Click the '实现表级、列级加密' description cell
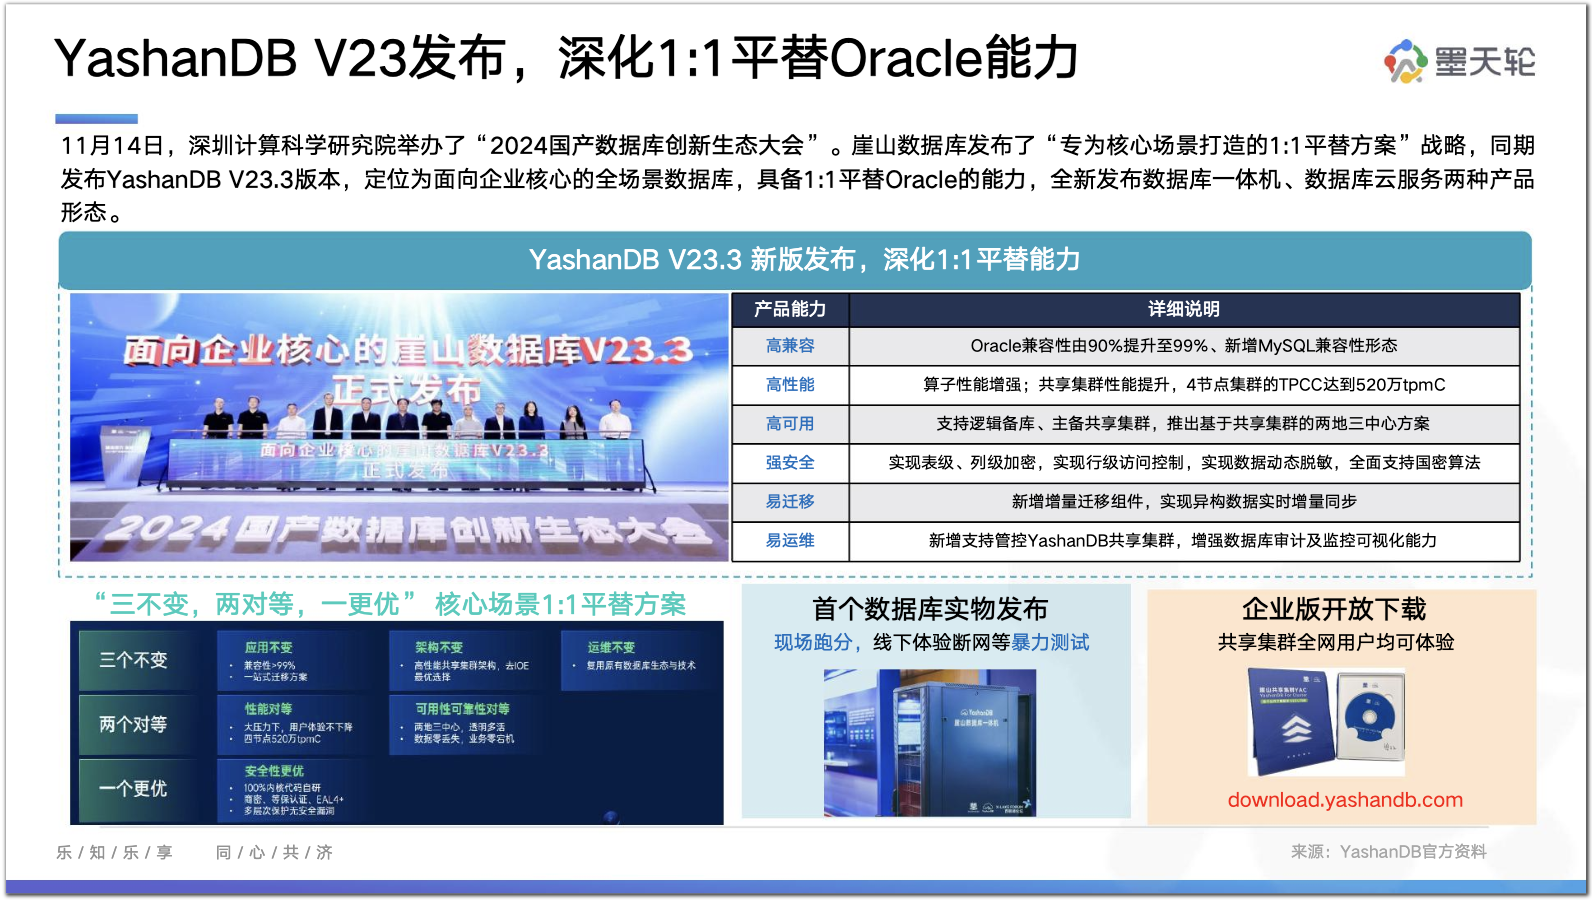1592x900 pixels. click(x=1184, y=463)
